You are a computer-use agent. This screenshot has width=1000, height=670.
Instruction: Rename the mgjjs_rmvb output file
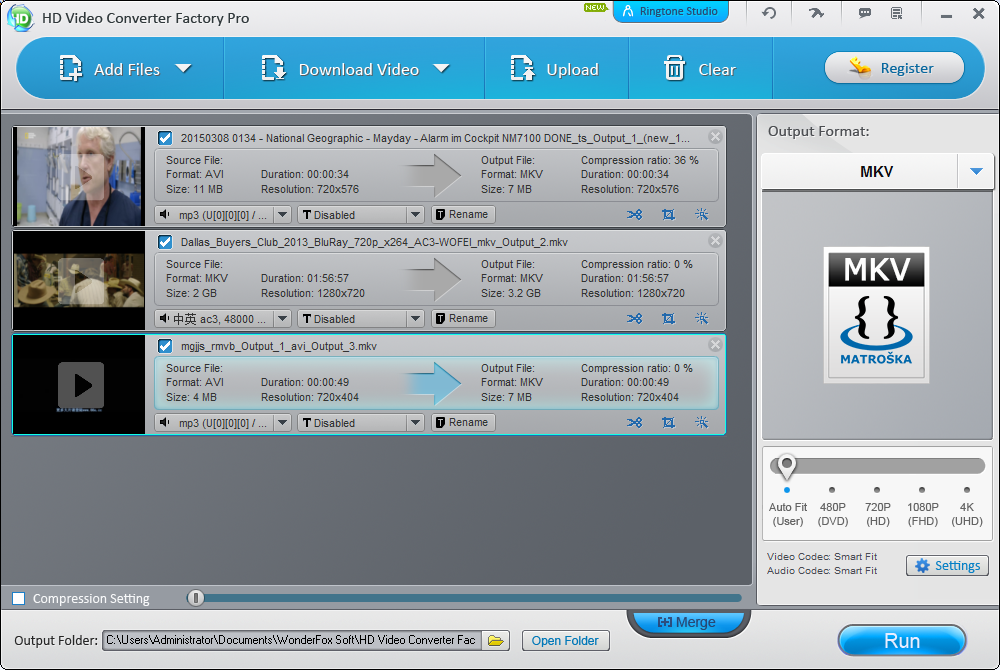(463, 423)
